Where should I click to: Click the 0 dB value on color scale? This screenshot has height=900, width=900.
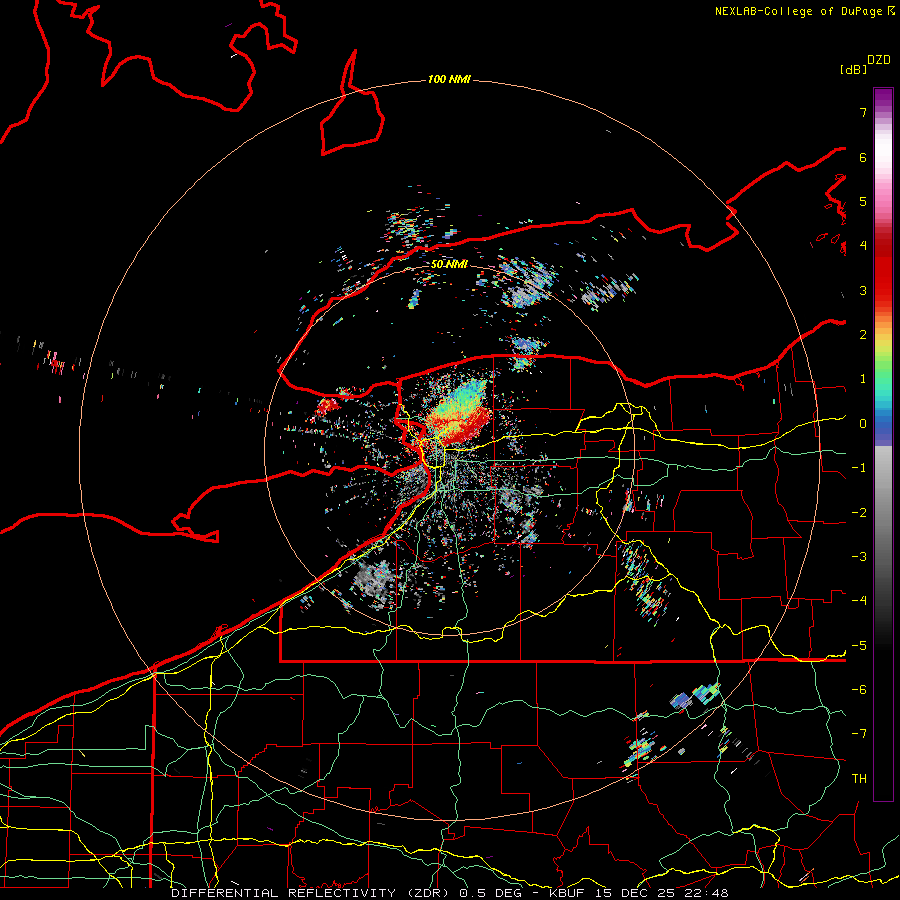(x=863, y=424)
